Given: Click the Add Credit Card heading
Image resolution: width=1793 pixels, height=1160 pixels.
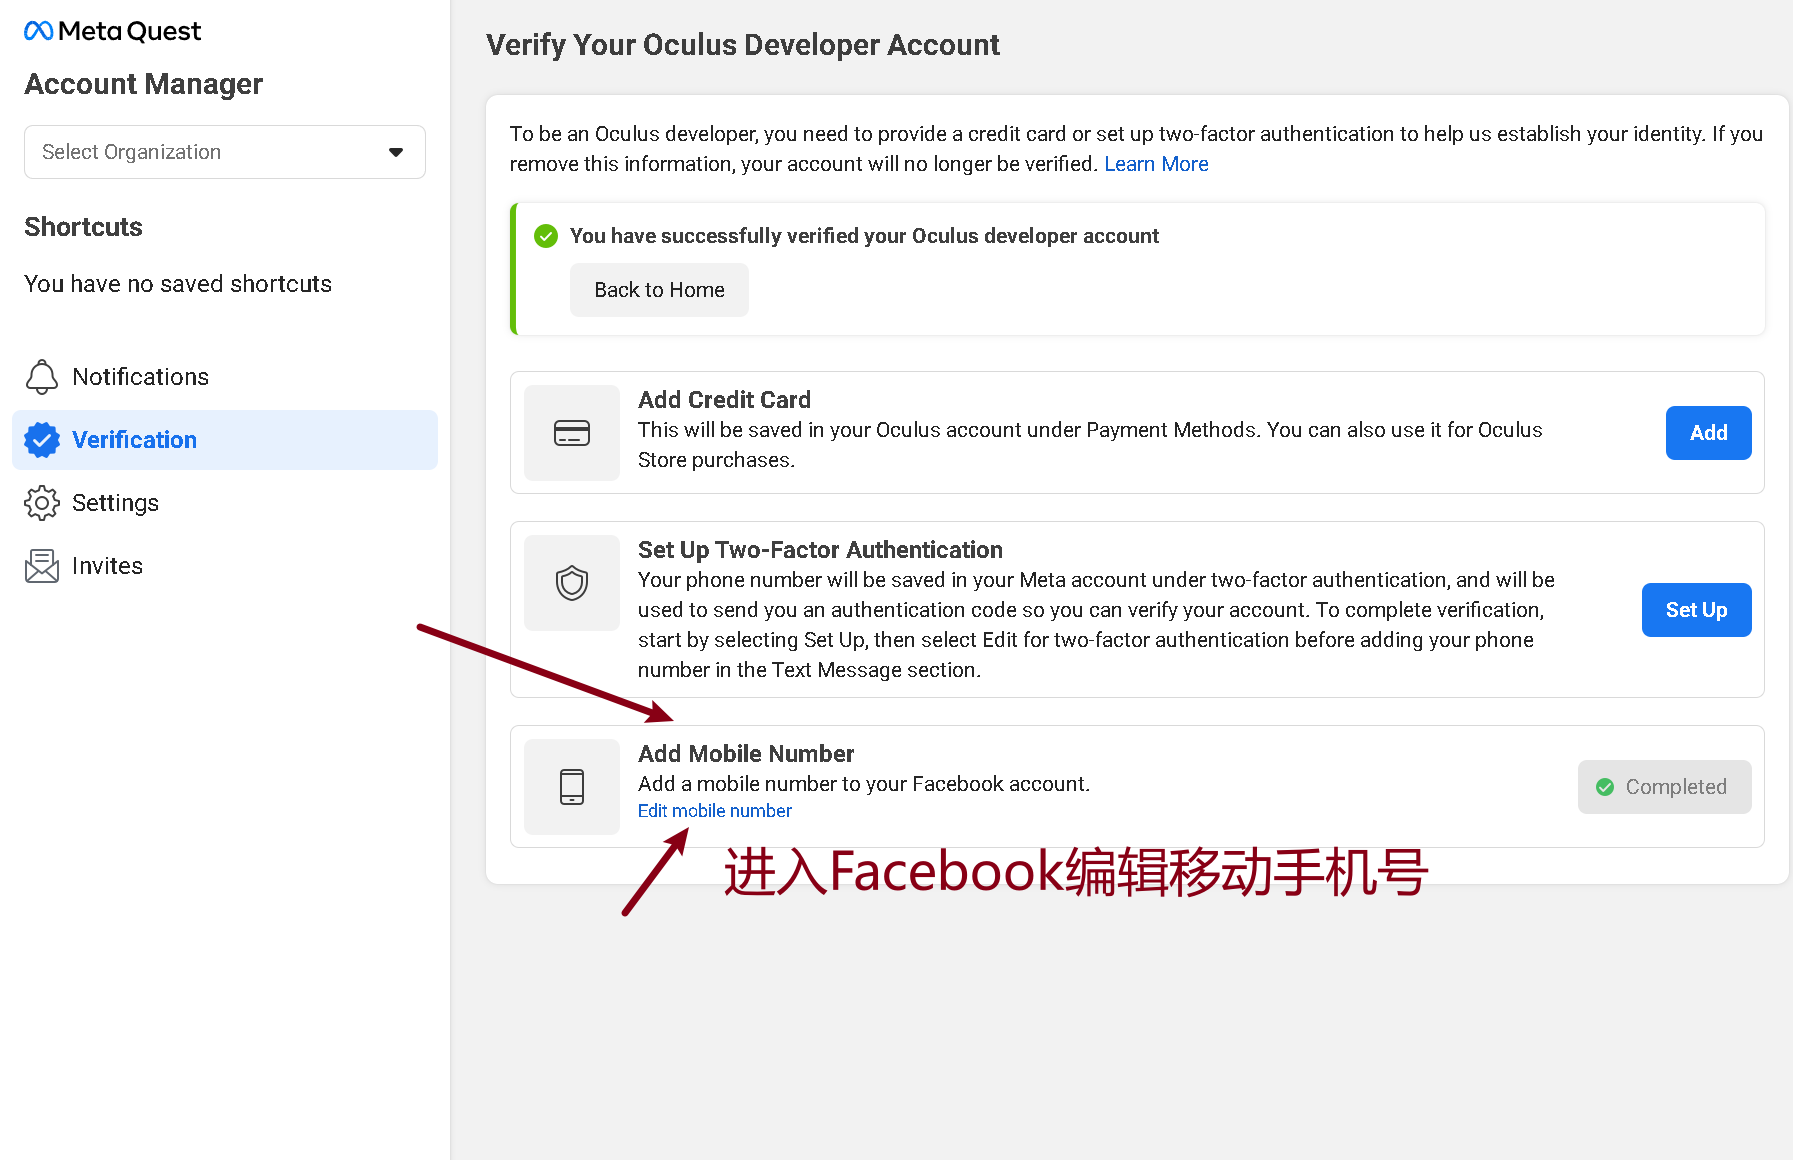Looking at the screenshot, I should coord(724,400).
